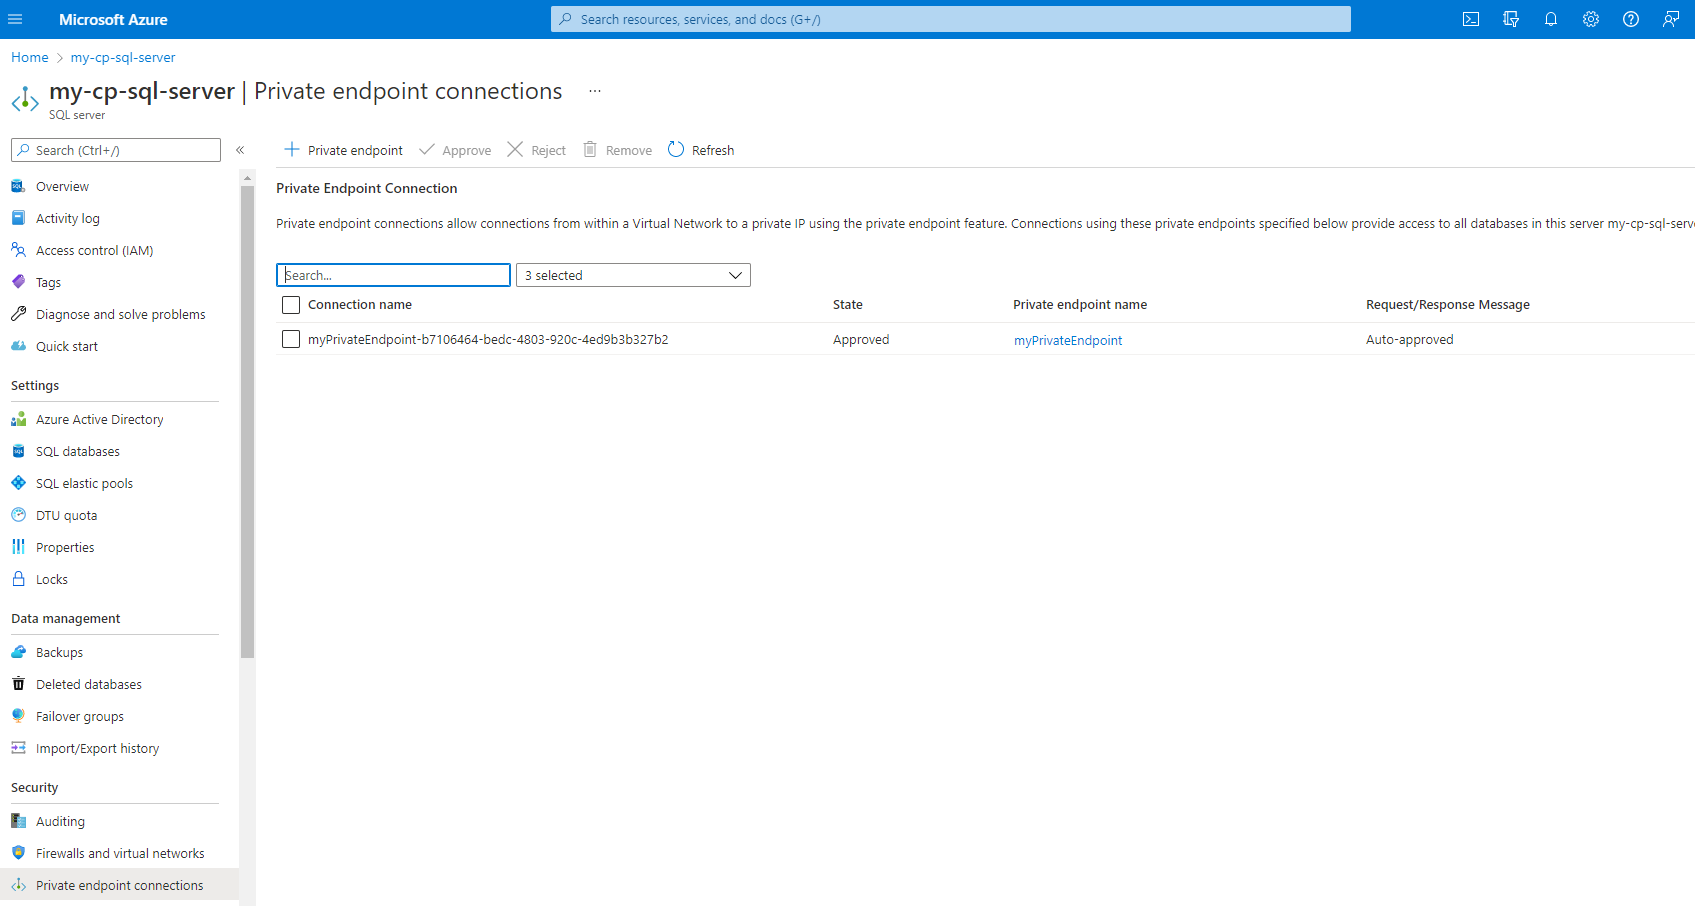Select Private endpoint connections menu item
This screenshot has width=1695, height=906.
pyautogui.click(x=119, y=885)
